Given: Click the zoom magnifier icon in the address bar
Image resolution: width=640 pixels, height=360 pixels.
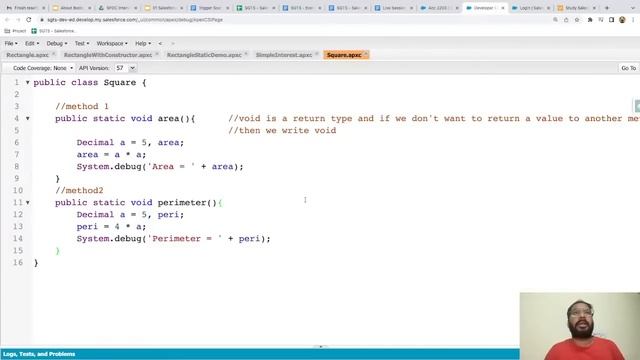Looking at the screenshot, I should 556,20.
